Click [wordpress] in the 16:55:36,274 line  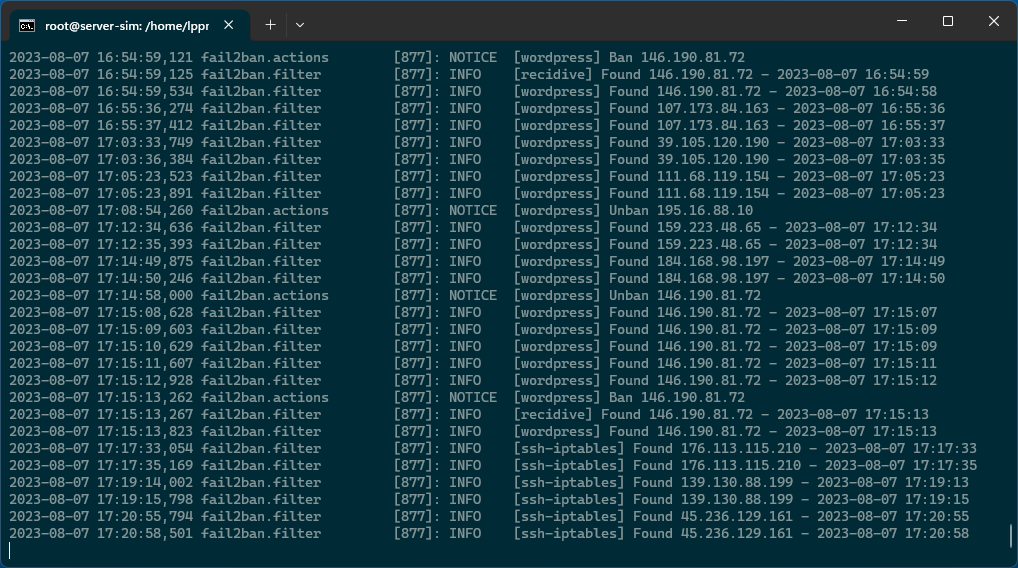(x=556, y=108)
